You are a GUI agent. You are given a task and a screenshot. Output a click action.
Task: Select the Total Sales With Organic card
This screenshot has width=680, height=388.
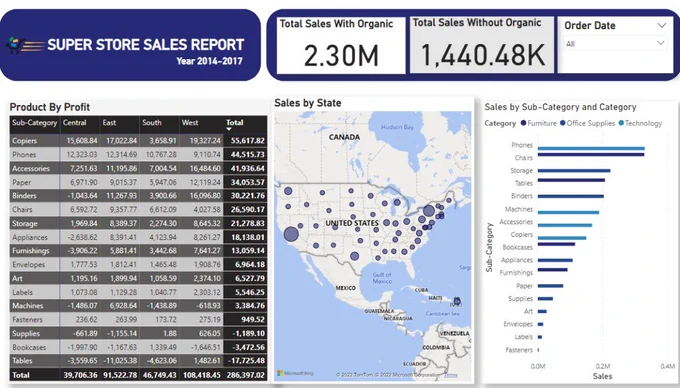(341, 46)
